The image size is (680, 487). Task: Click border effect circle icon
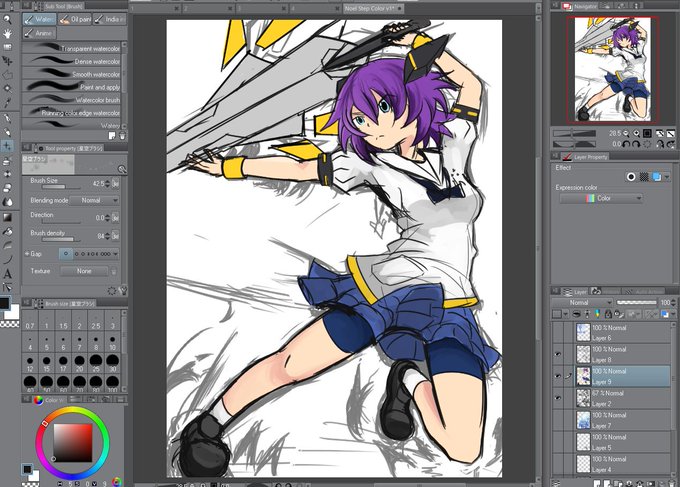[631, 176]
